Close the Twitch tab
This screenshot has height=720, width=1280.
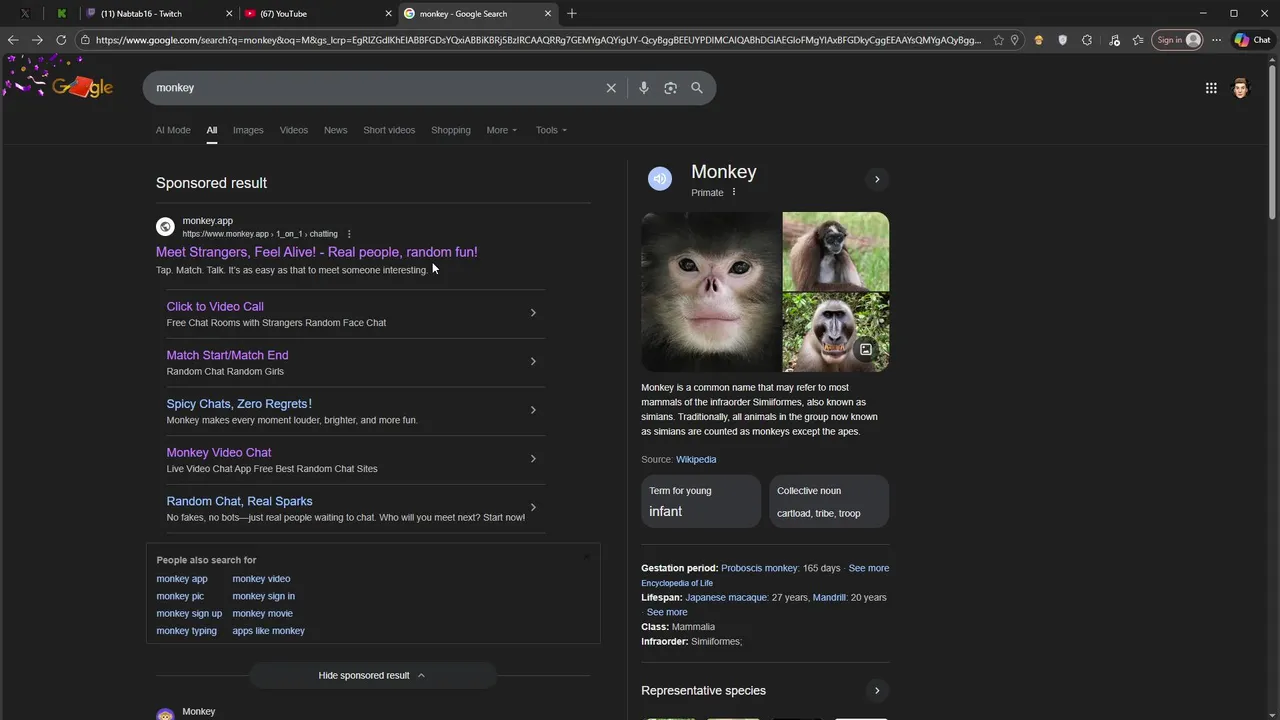coord(229,13)
